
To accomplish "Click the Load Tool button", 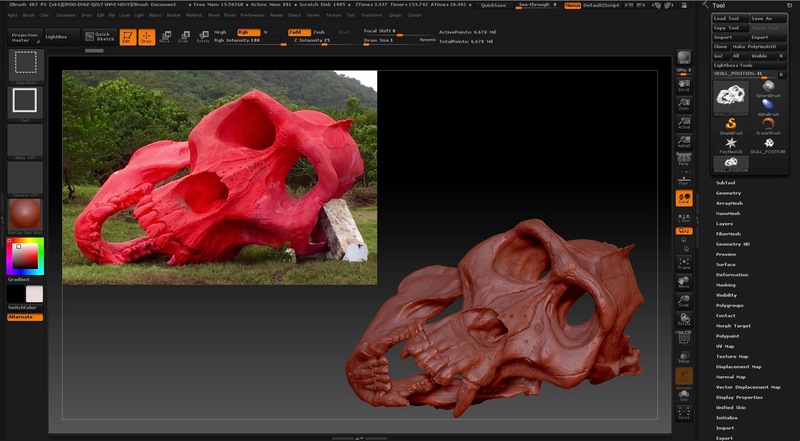I will pyautogui.click(x=728, y=18).
